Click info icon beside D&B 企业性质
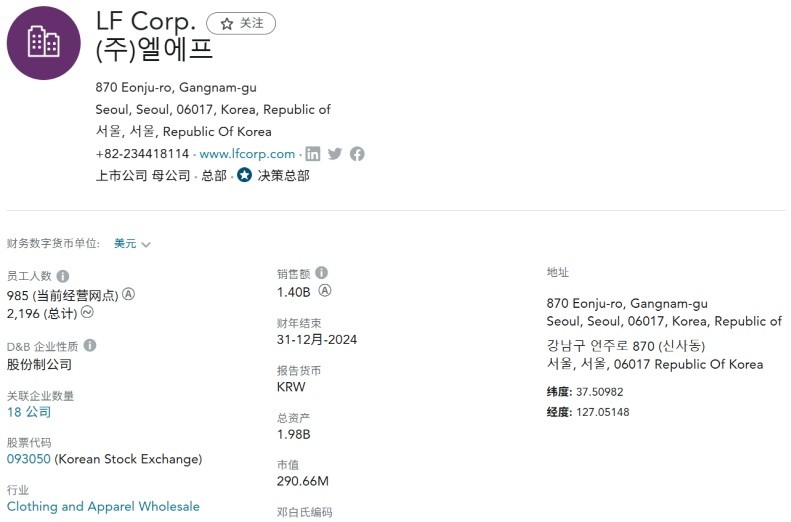 [x=90, y=346]
